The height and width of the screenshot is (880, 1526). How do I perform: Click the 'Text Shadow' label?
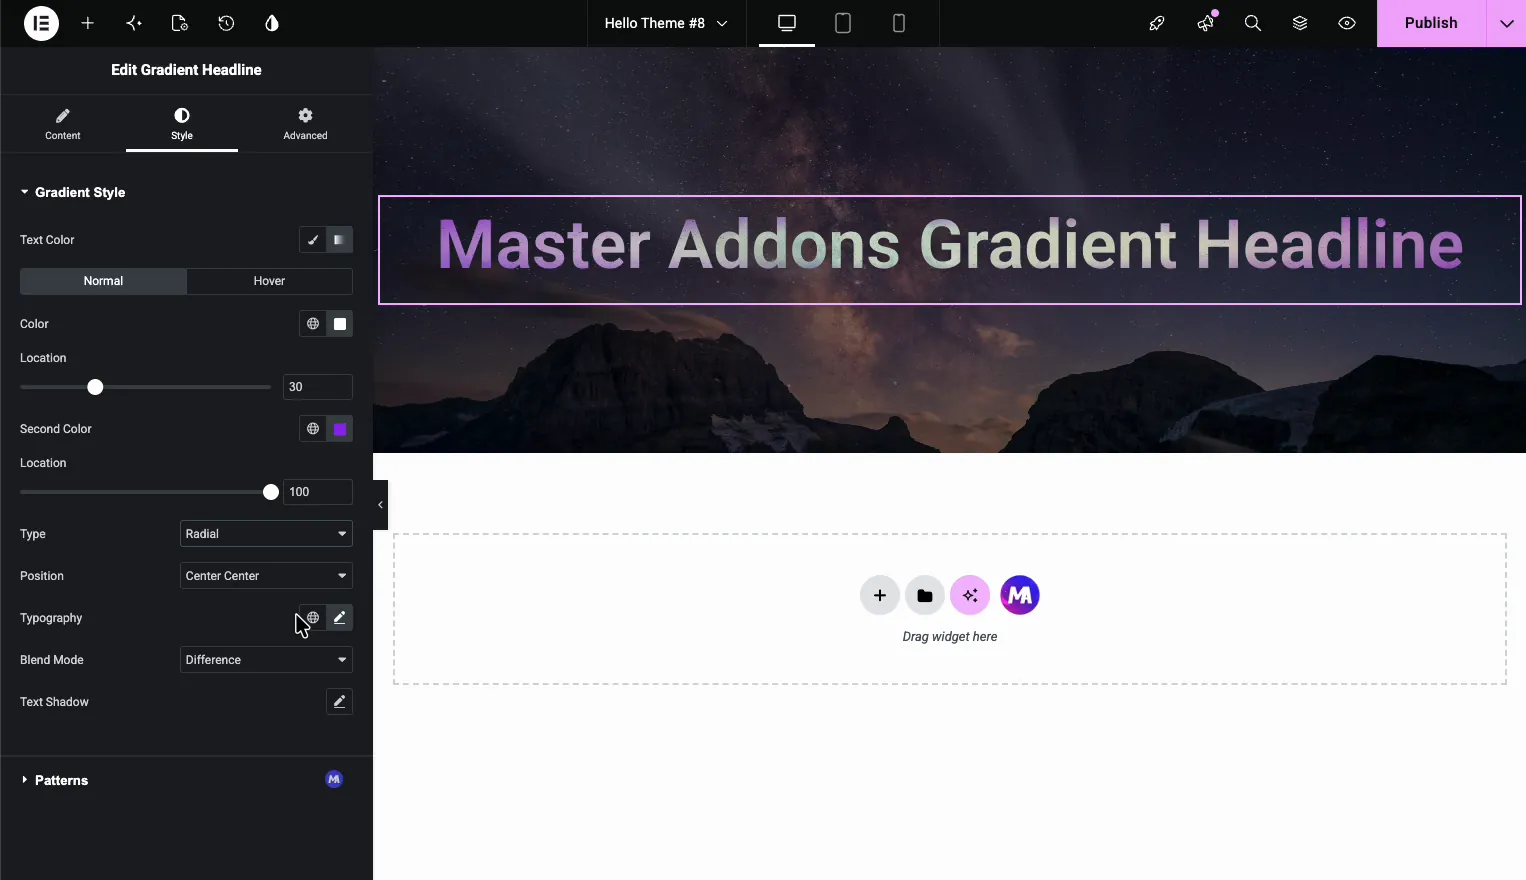pos(54,702)
